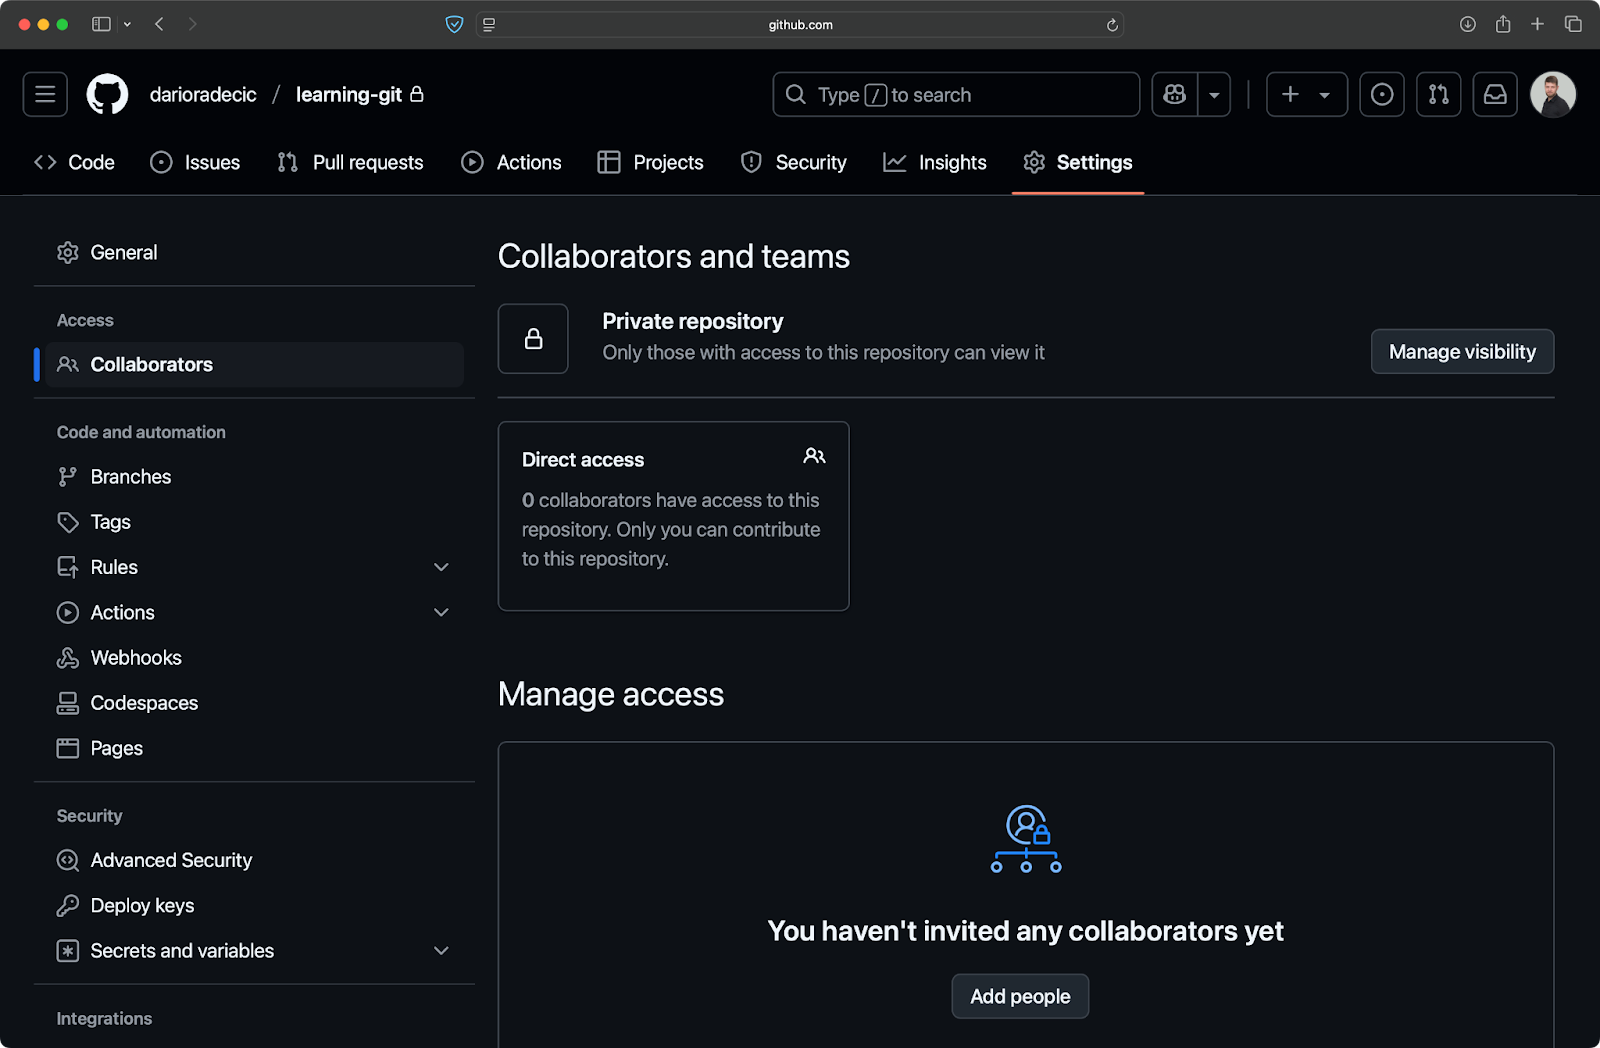Switch to the Code tab
Image resolution: width=1600 pixels, height=1048 pixels.
[x=75, y=162]
